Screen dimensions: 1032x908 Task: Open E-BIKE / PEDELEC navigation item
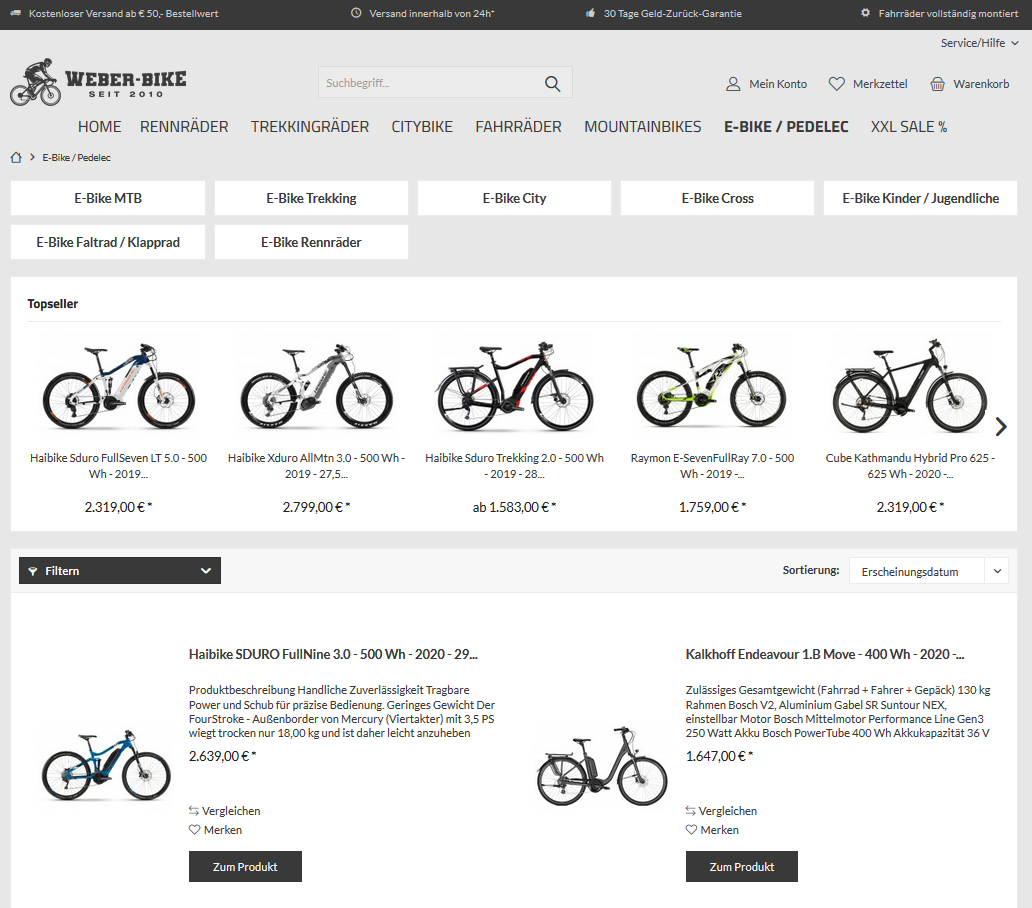click(787, 127)
